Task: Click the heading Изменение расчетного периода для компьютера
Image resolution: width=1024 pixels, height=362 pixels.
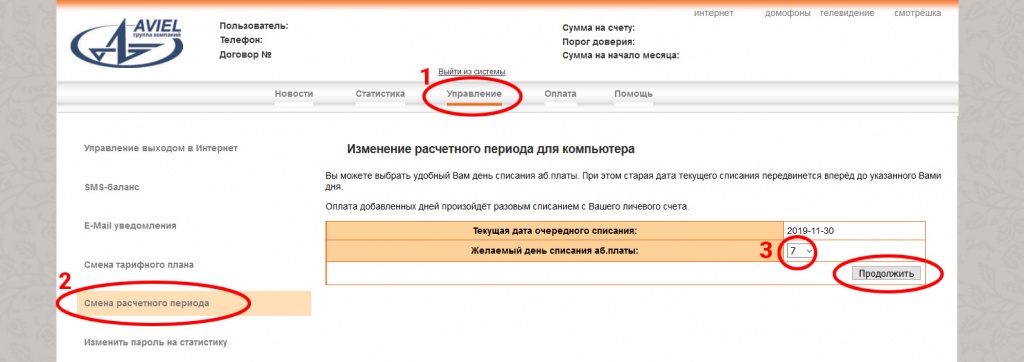Action: 490,149
